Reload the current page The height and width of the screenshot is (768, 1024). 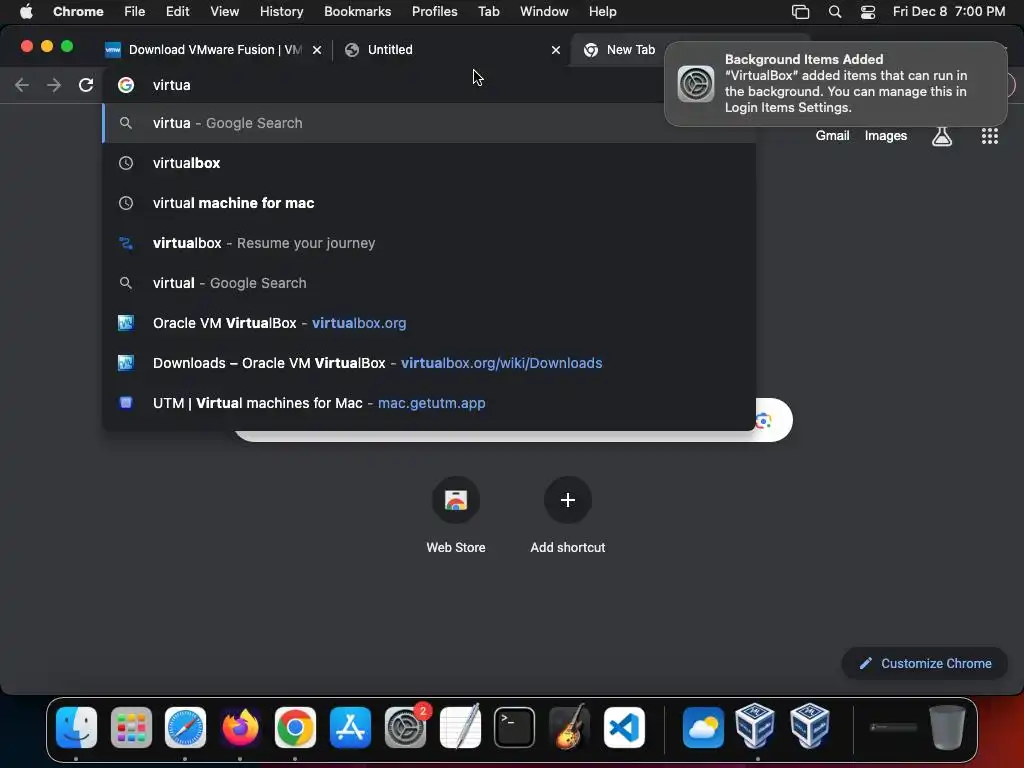pos(86,85)
